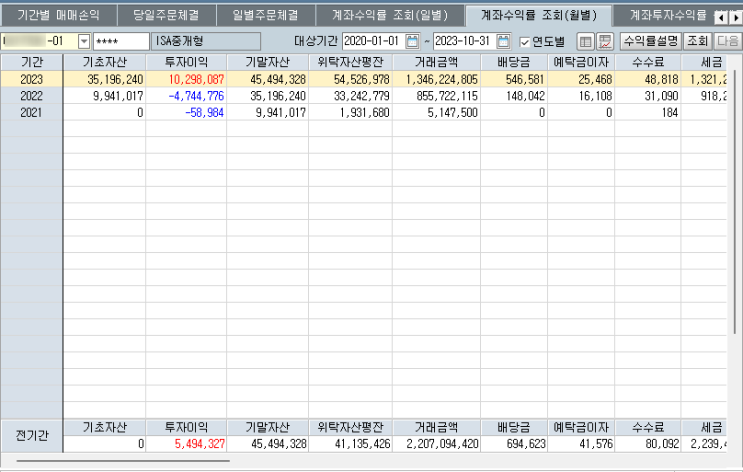
Task: Click the password field with asterisks
Action: pyautogui.click(x=121, y=41)
